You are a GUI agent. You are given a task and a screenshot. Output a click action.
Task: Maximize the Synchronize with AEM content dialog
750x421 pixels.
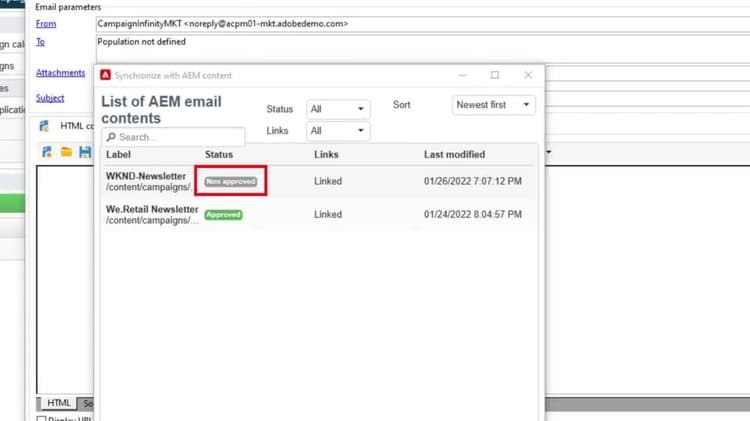pyautogui.click(x=495, y=75)
